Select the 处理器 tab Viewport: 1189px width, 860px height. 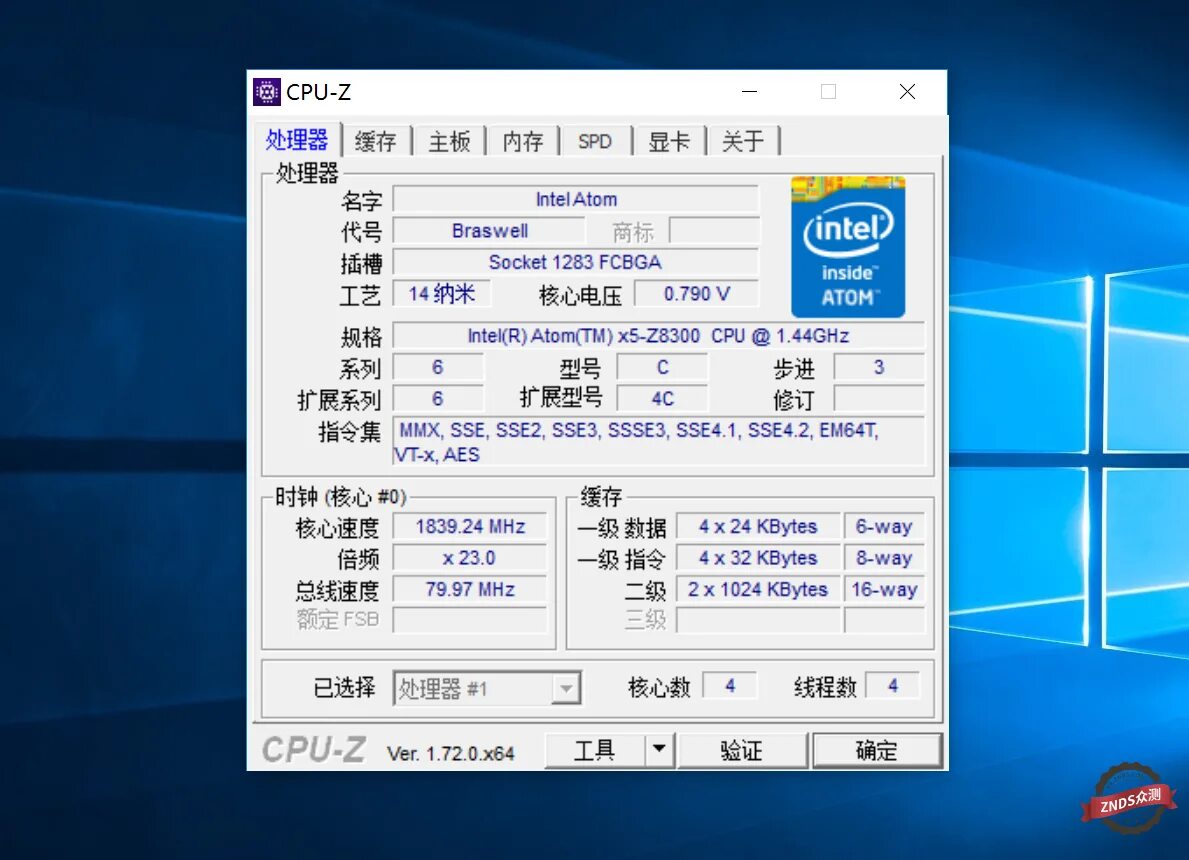point(296,140)
